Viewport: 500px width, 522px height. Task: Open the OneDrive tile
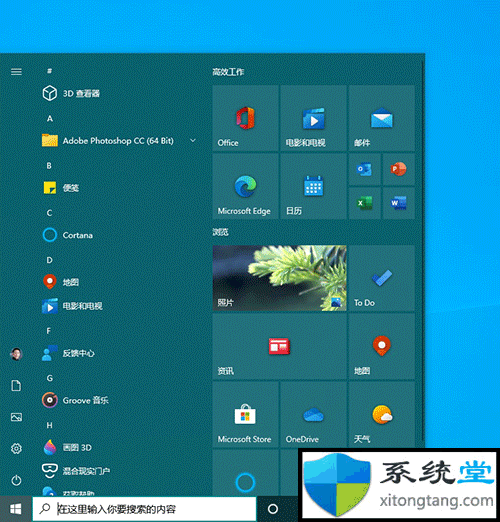point(313,415)
